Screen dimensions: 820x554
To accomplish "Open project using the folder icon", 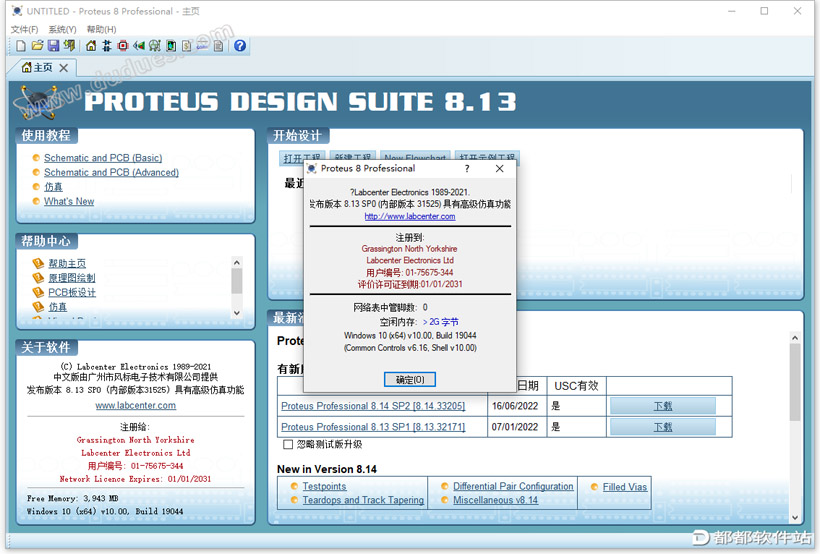I will click(x=37, y=46).
